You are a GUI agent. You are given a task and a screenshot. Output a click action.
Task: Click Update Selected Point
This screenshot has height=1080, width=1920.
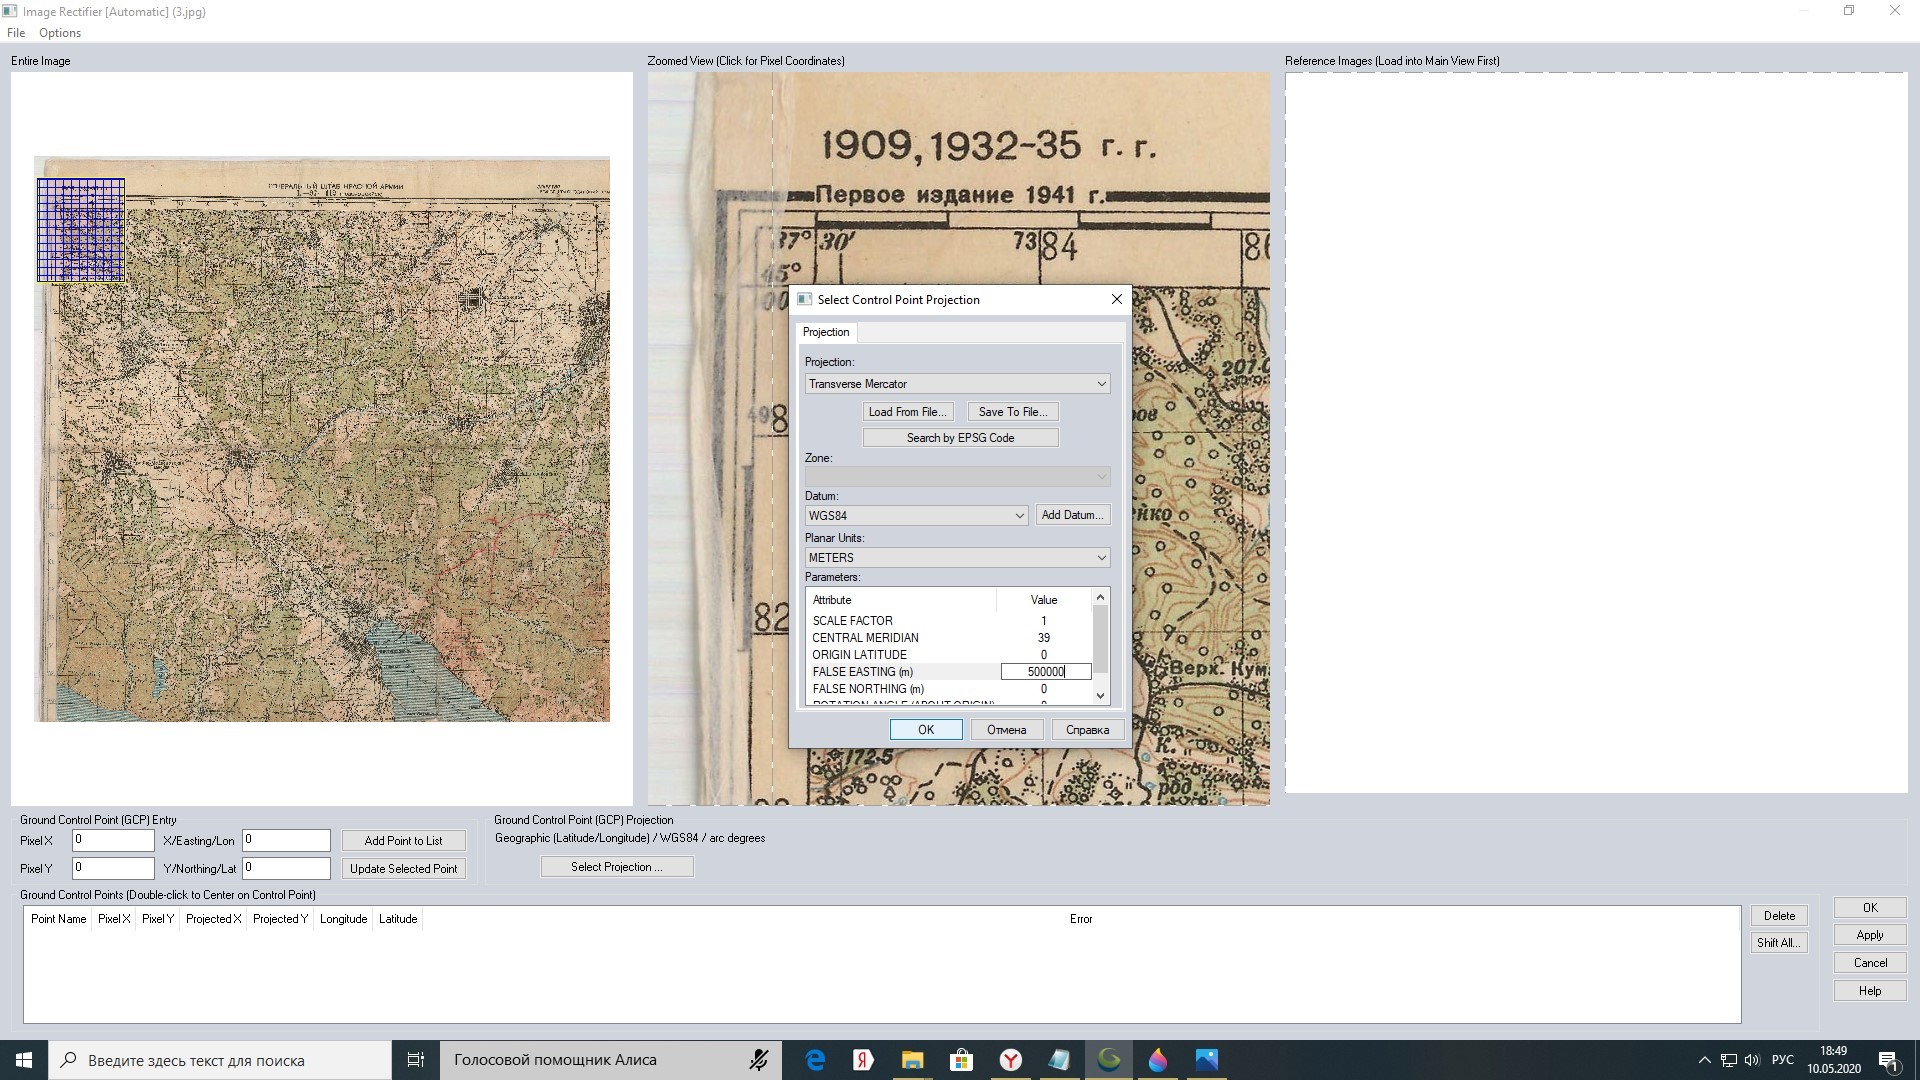click(403, 869)
